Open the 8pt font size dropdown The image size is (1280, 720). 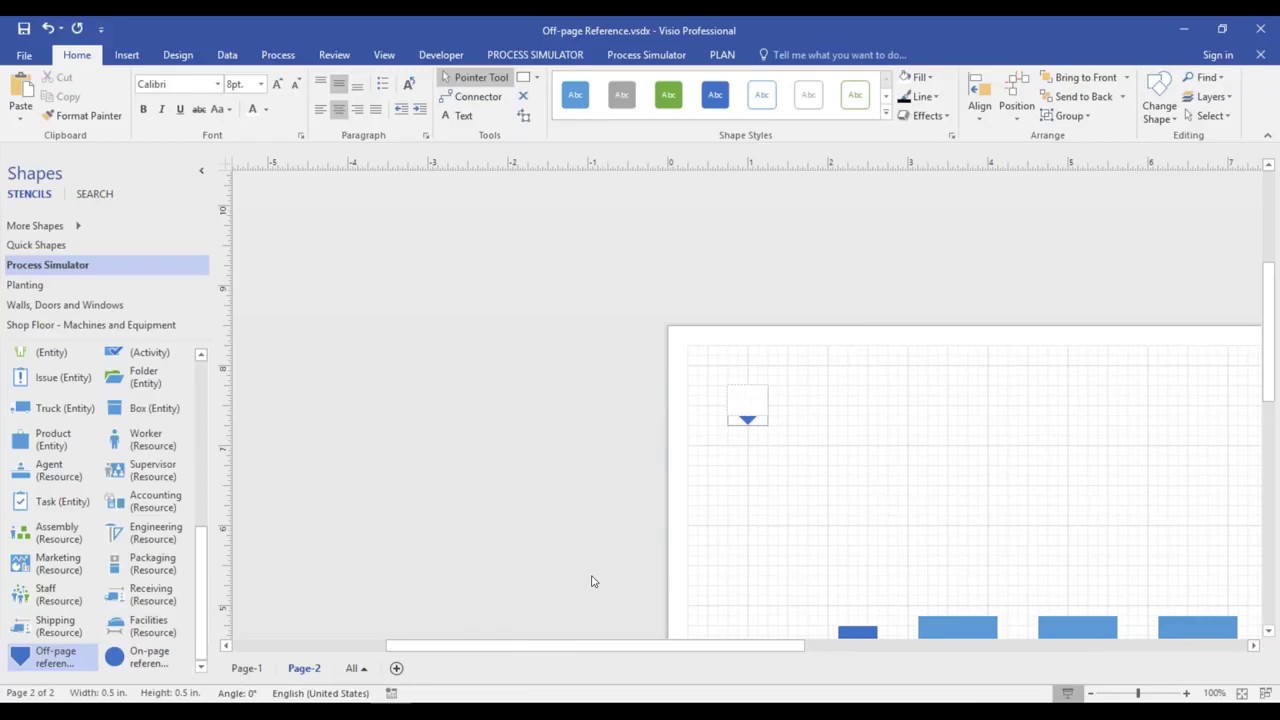pos(261,84)
